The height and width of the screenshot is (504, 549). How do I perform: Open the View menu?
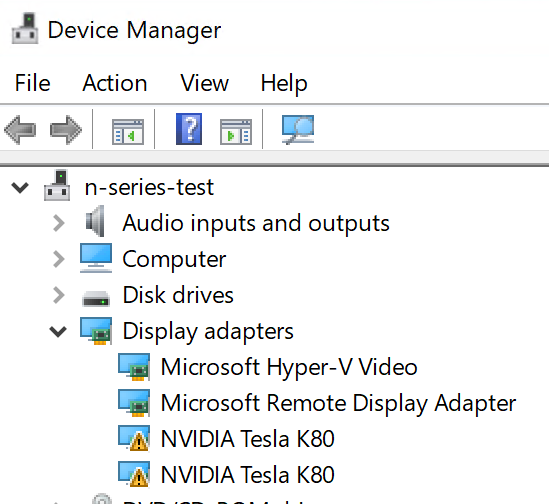coord(204,83)
